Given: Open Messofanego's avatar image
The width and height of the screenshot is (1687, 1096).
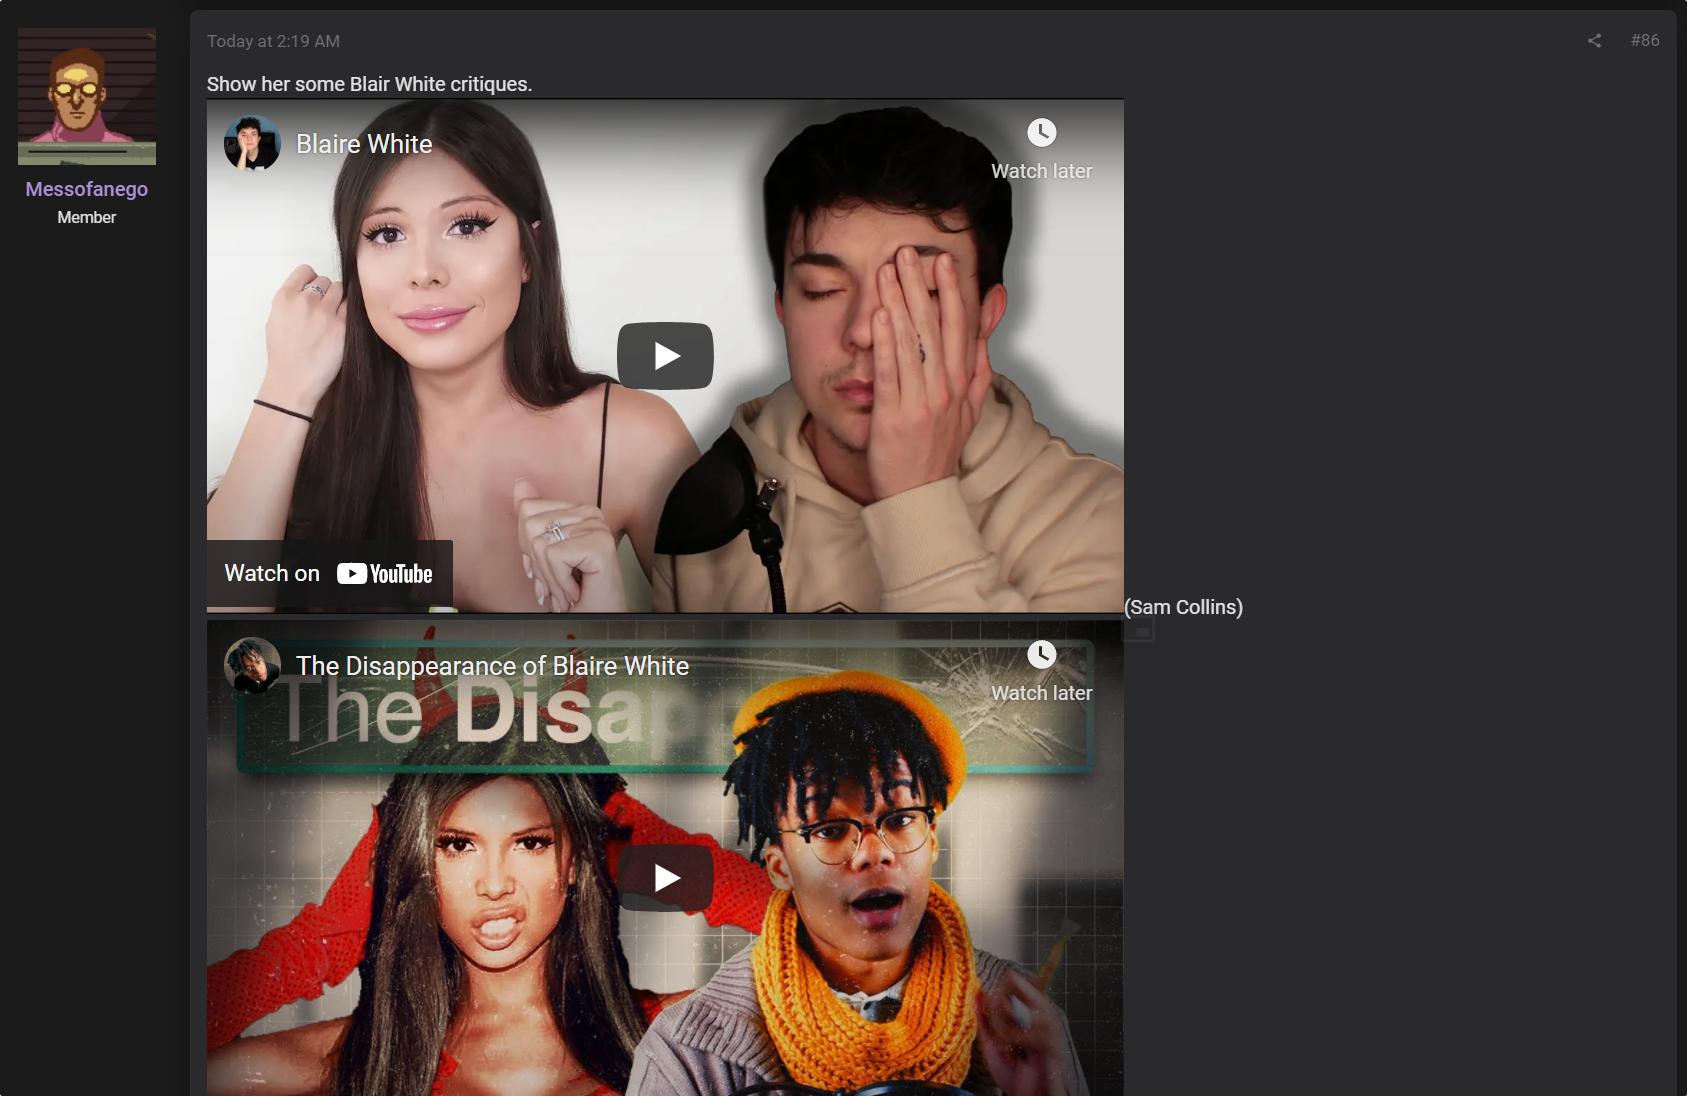Looking at the screenshot, I should tap(87, 96).
